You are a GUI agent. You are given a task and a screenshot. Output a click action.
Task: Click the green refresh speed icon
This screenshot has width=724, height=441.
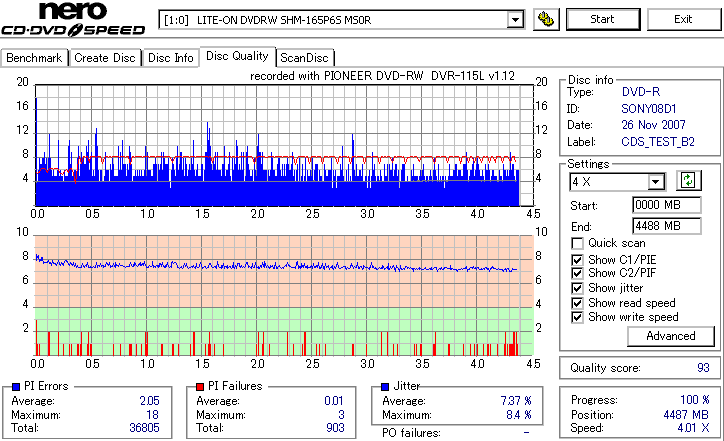[688, 181]
